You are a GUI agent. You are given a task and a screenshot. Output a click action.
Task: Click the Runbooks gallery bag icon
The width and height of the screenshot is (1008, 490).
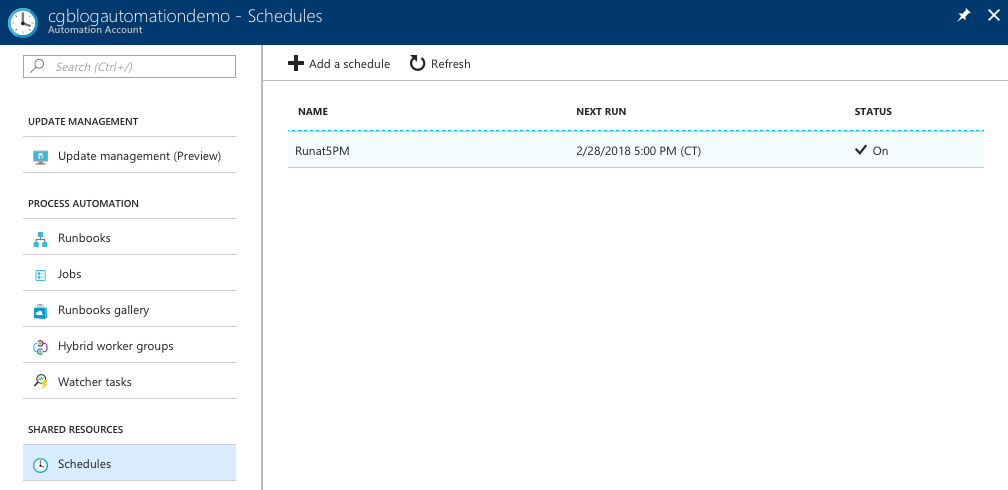click(40, 311)
